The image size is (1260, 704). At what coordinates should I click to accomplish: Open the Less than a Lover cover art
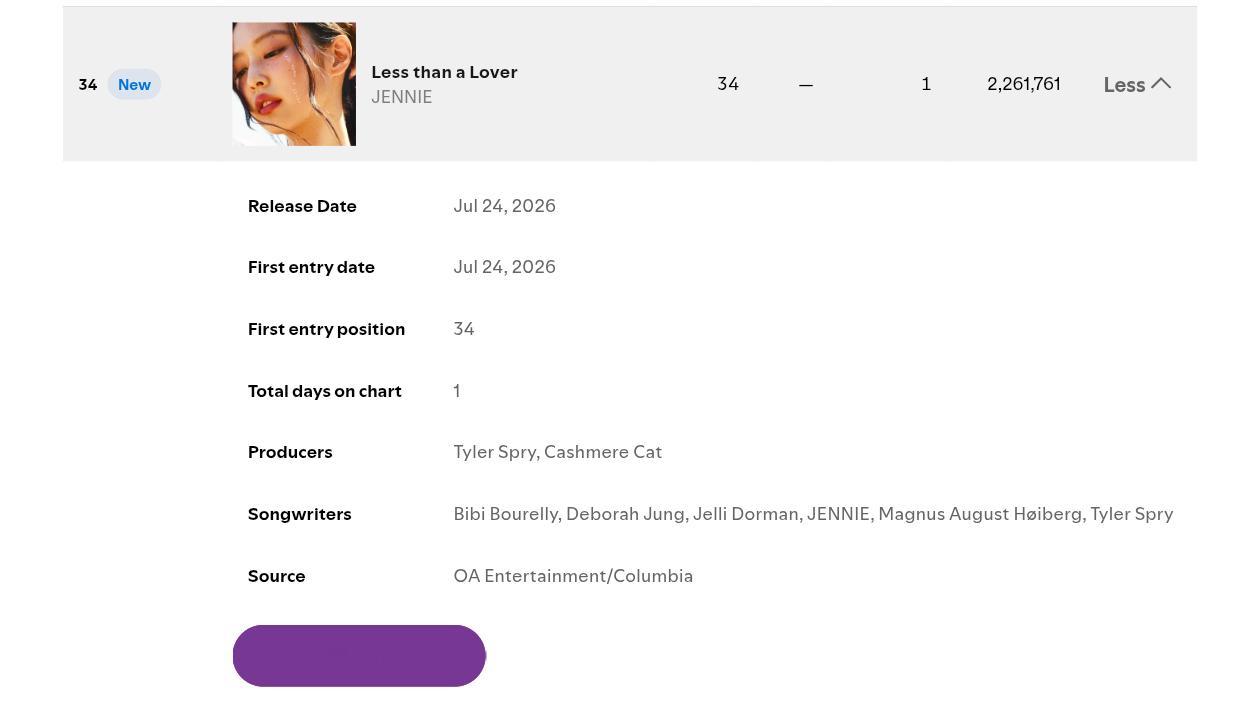(294, 84)
